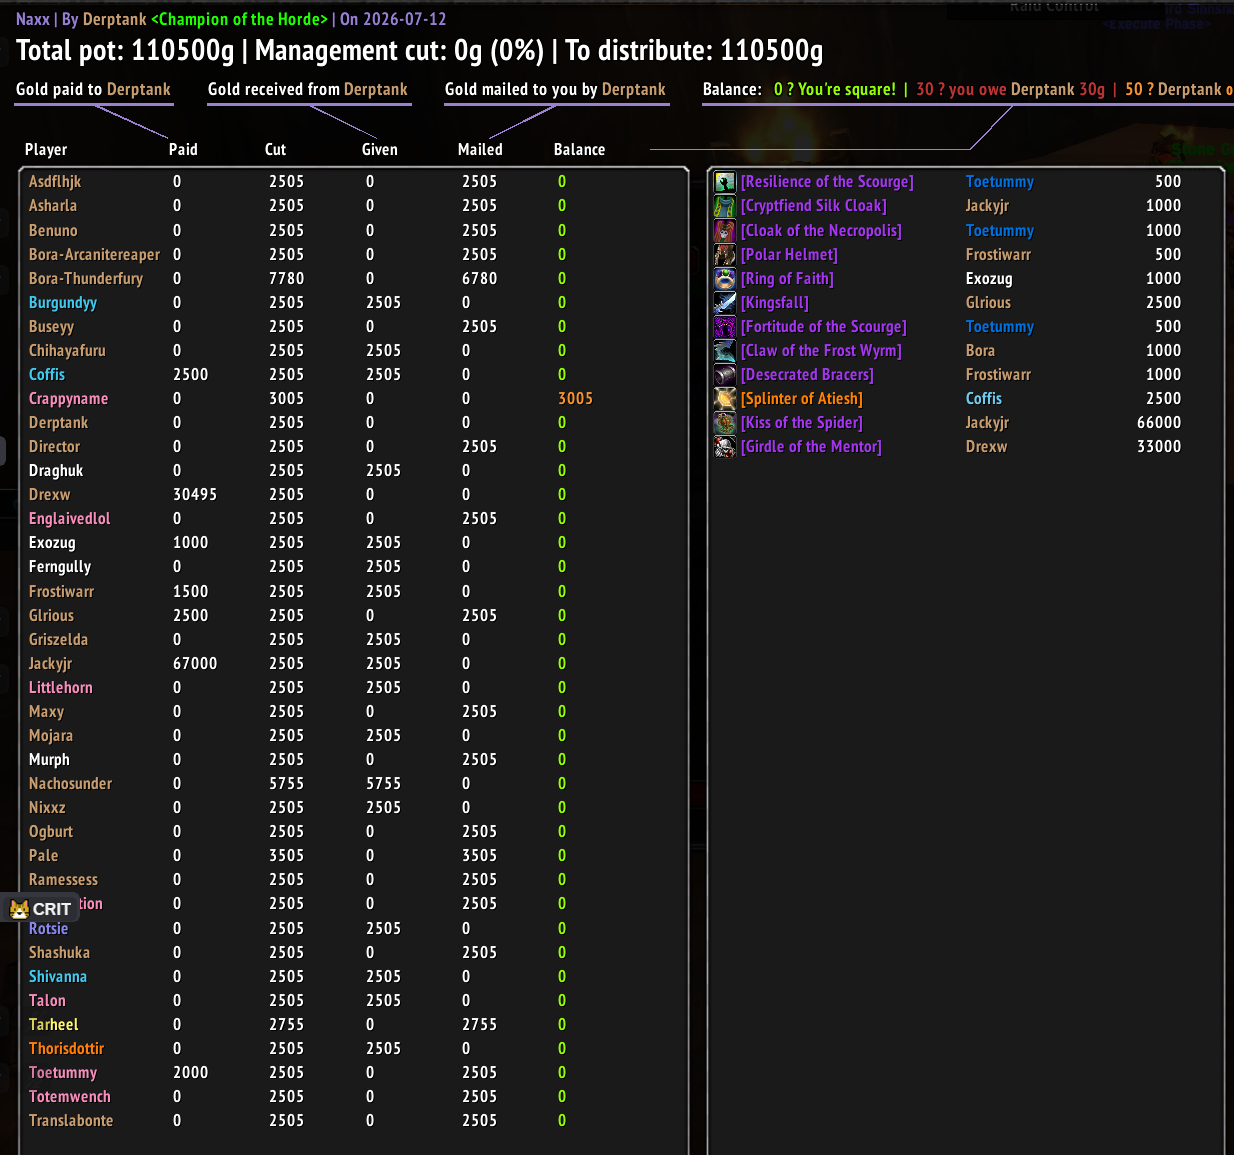
Task: Click the Ring of Faith item icon
Action: [725, 278]
